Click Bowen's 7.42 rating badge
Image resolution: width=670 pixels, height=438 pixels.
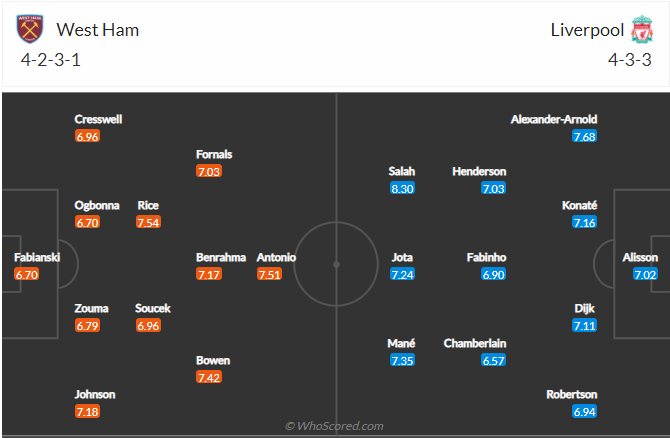point(208,377)
